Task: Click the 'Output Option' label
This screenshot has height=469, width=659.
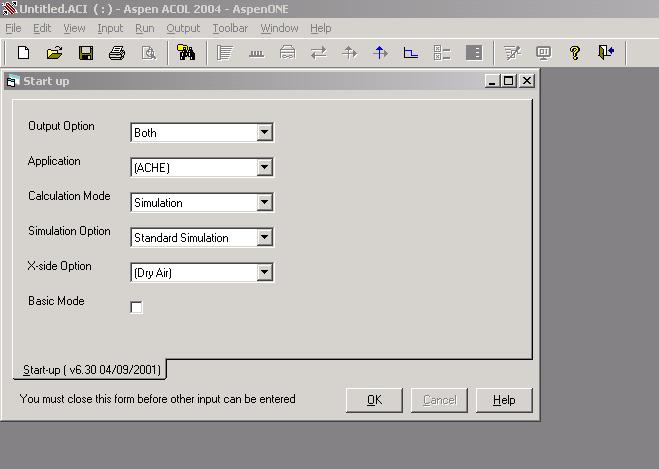Action: coord(61,126)
